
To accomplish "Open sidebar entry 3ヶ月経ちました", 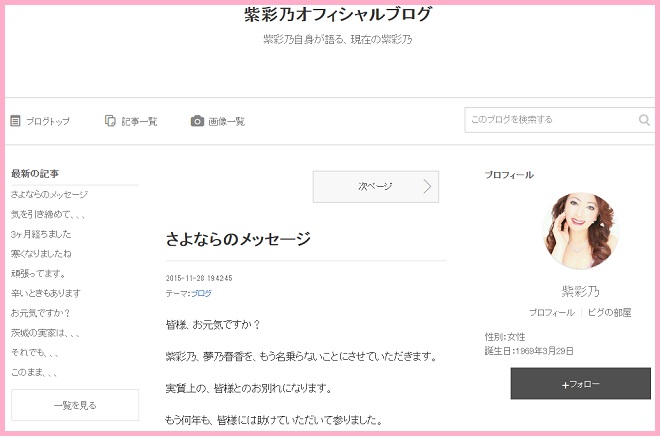I will click(41, 234).
